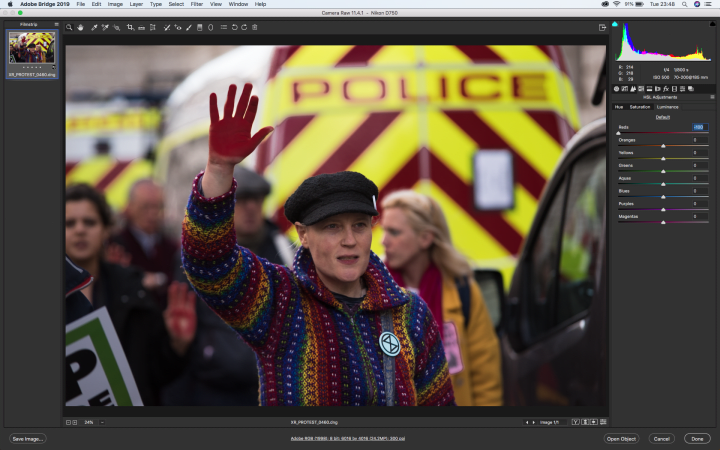Select the Graduated Filter tool
720x450 pixels.
(x=200, y=28)
